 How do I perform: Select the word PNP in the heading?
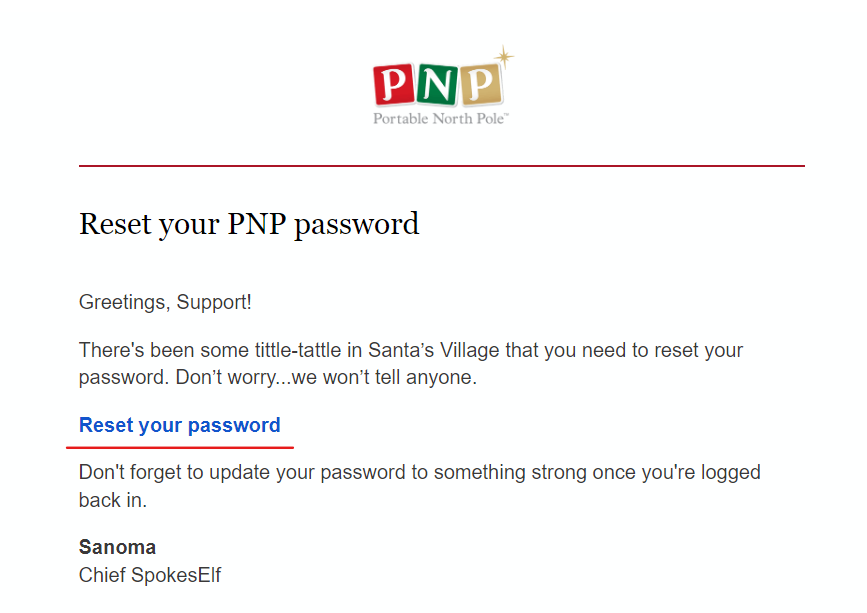pyautogui.click(x=257, y=223)
